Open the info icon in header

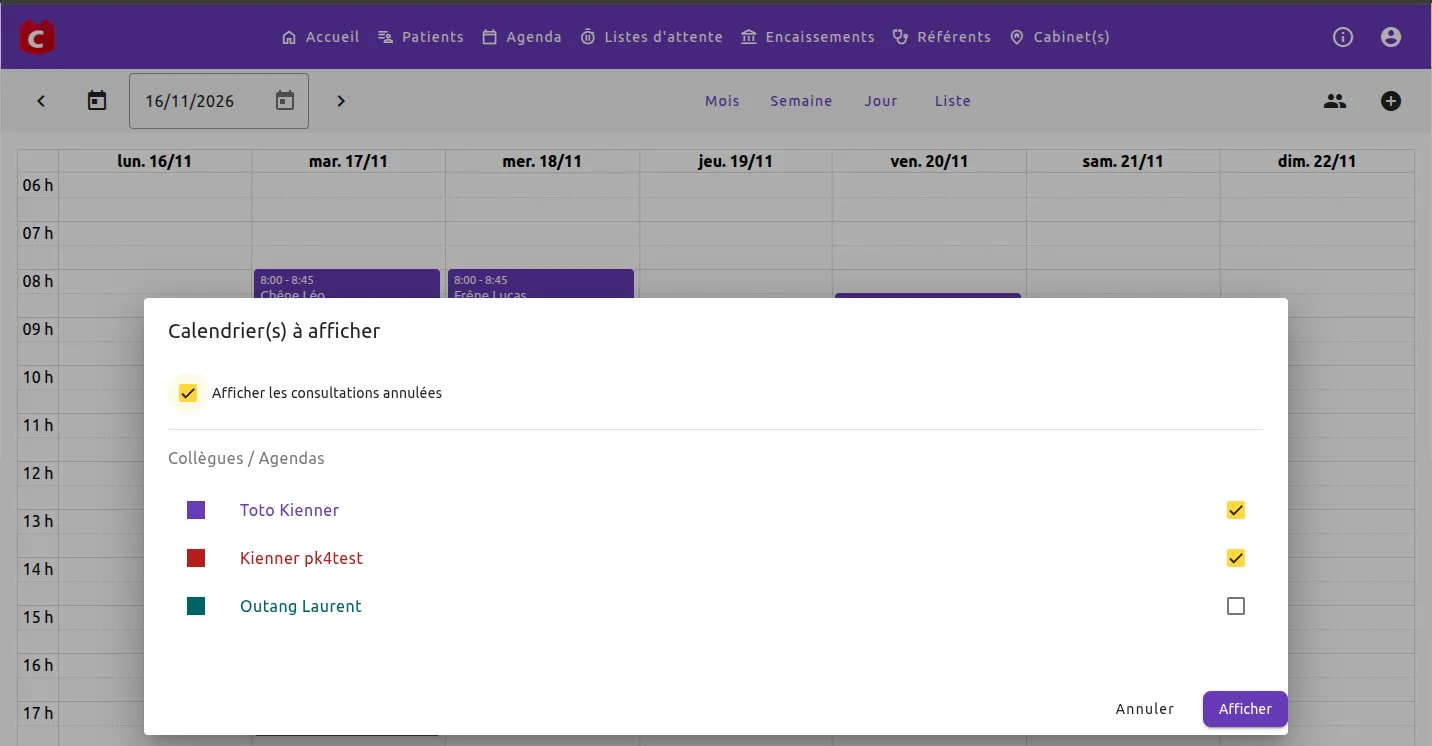pyautogui.click(x=1343, y=37)
